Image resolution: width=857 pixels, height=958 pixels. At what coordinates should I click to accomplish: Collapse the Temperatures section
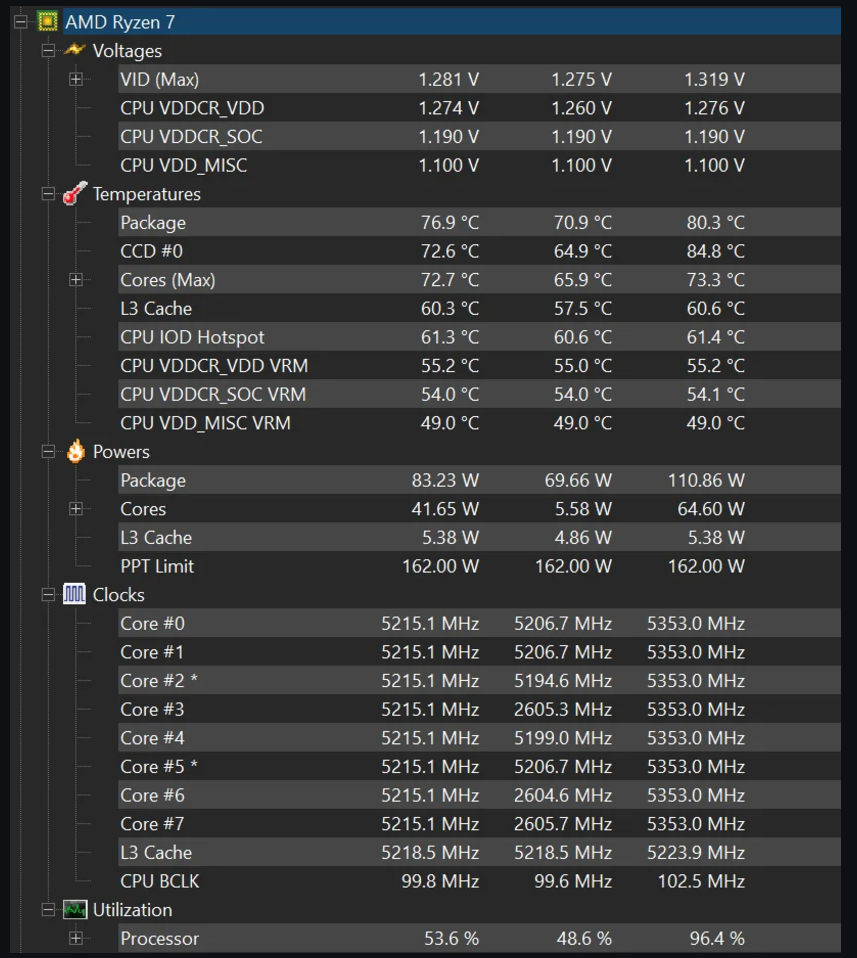[x=48, y=194]
